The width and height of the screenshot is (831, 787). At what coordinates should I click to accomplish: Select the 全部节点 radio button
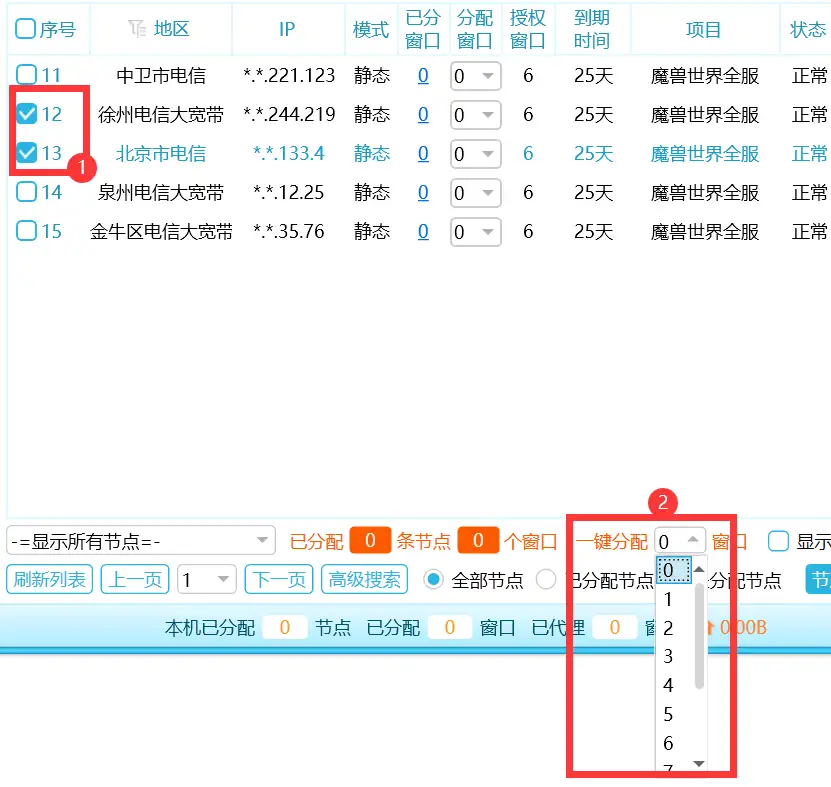[434, 579]
